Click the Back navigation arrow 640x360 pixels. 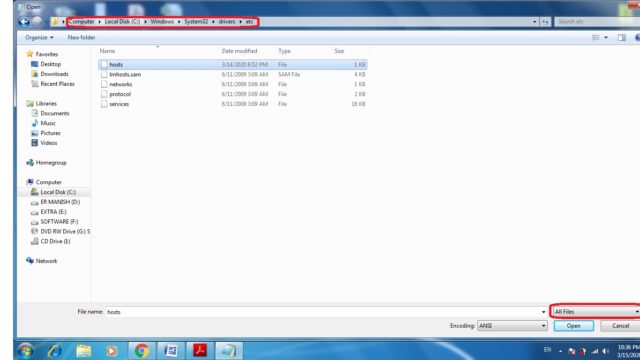pos(24,22)
